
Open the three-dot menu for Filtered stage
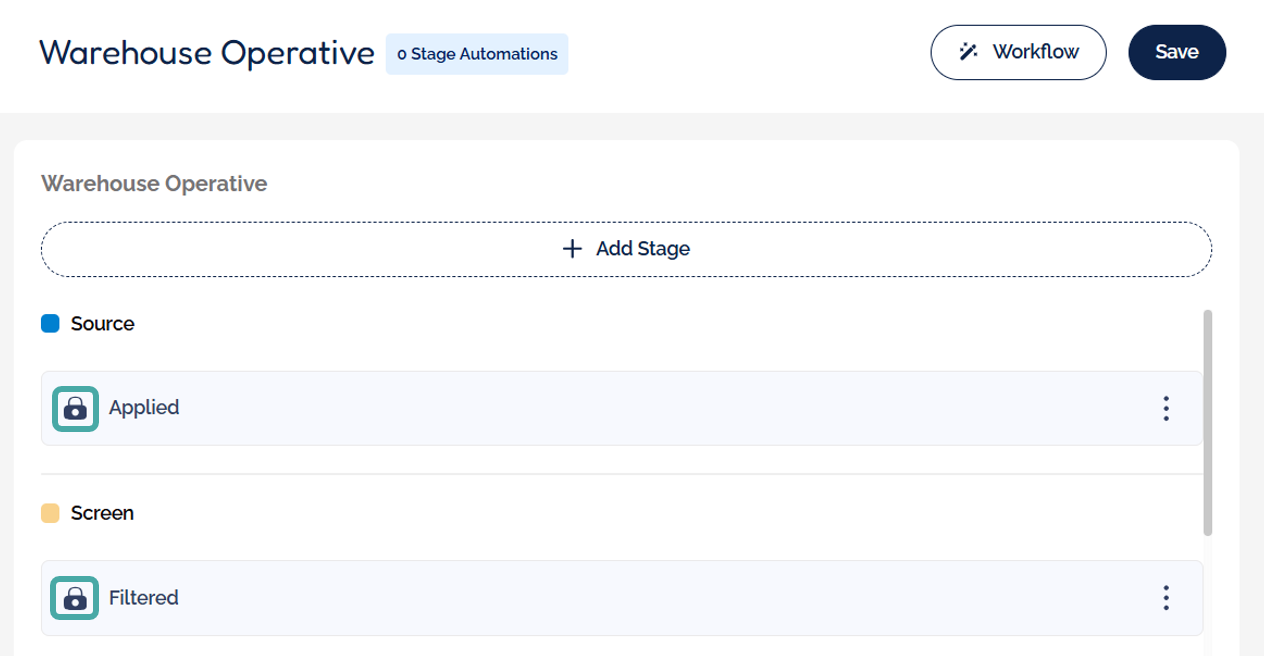(1165, 598)
